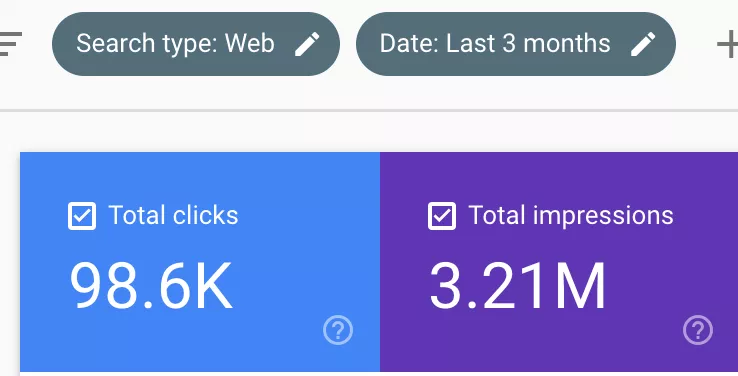738x376 pixels.
Task: Toggle Total impressions checkbox
Action: coord(442,216)
